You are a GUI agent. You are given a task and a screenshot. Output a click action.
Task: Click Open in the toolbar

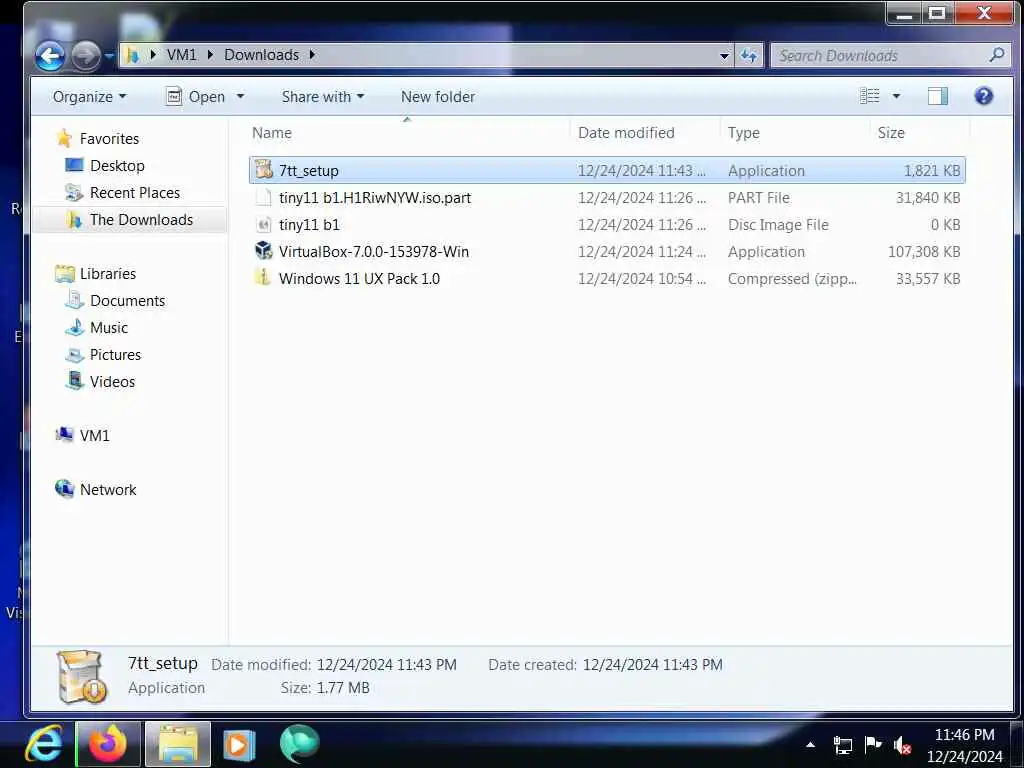coord(196,97)
